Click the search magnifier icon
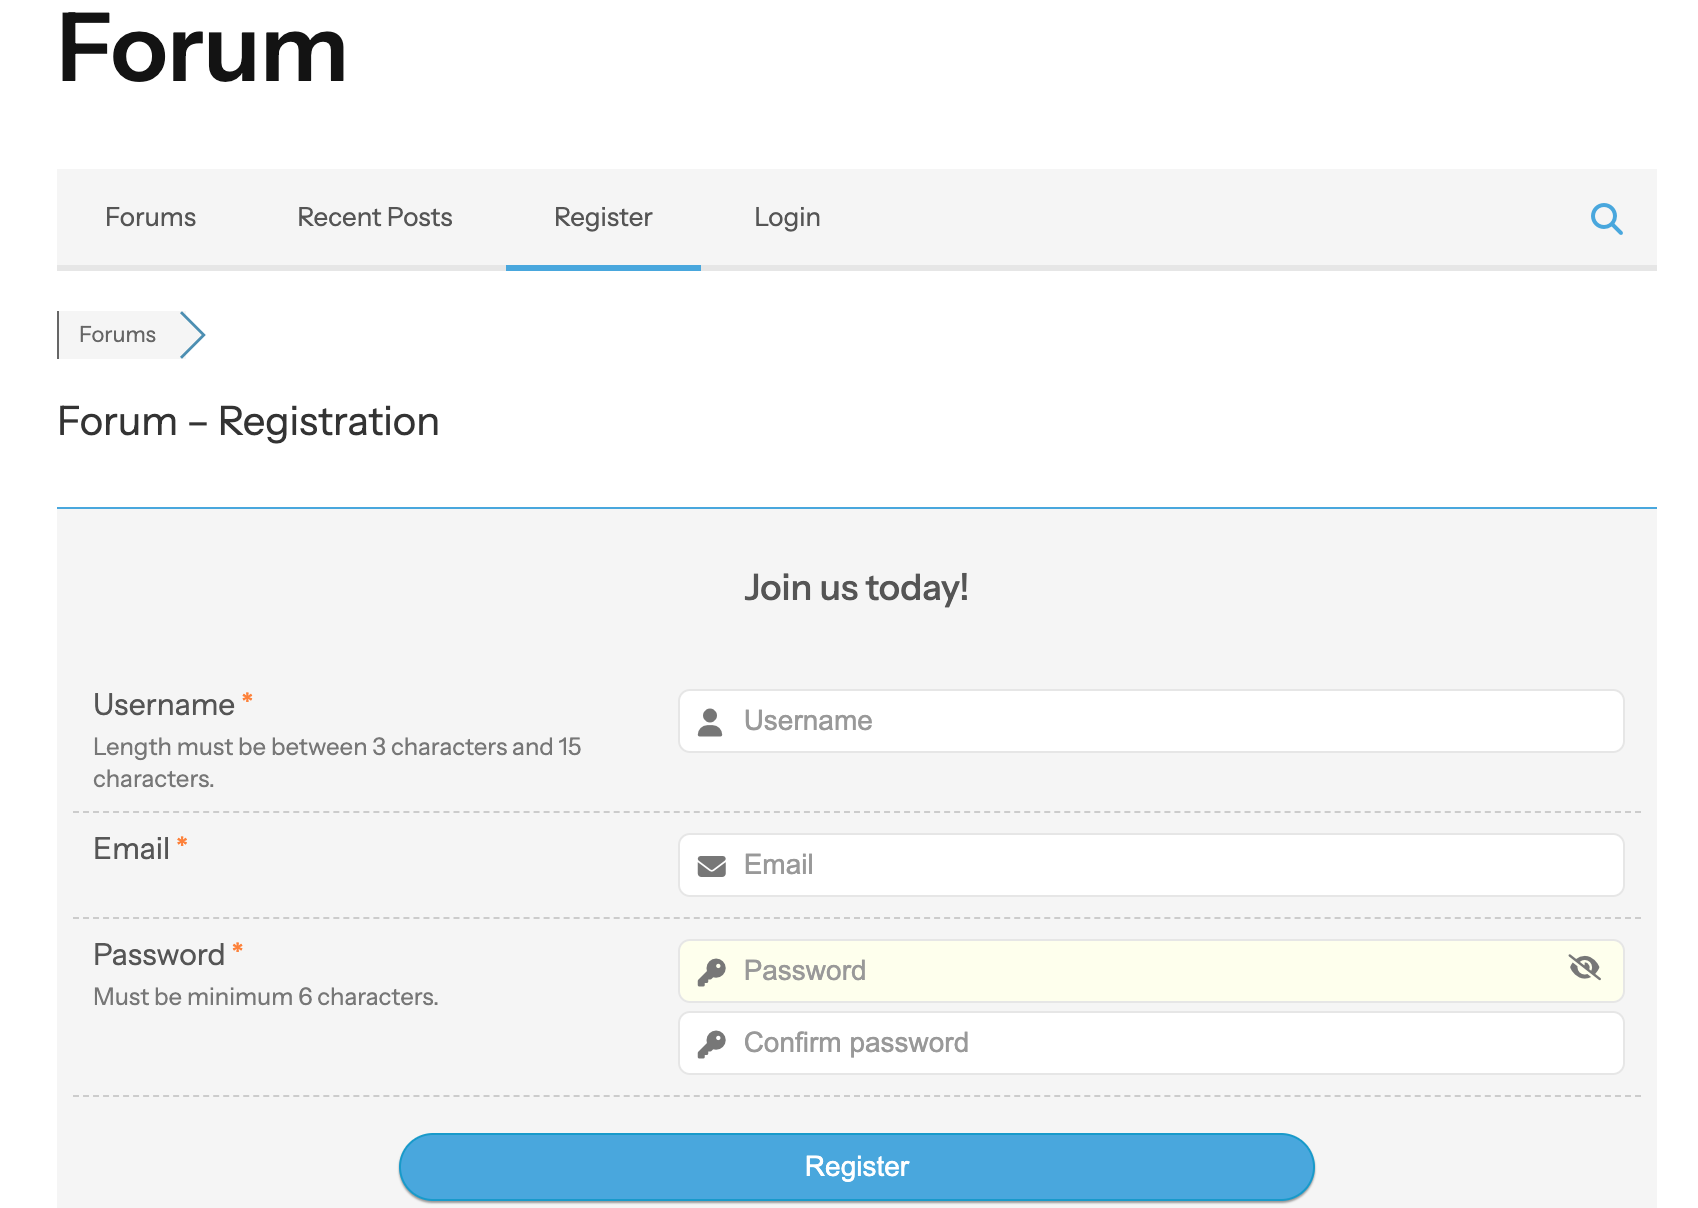Viewport: 1698px width, 1208px height. pyautogui.click(x=1606, y=218)
